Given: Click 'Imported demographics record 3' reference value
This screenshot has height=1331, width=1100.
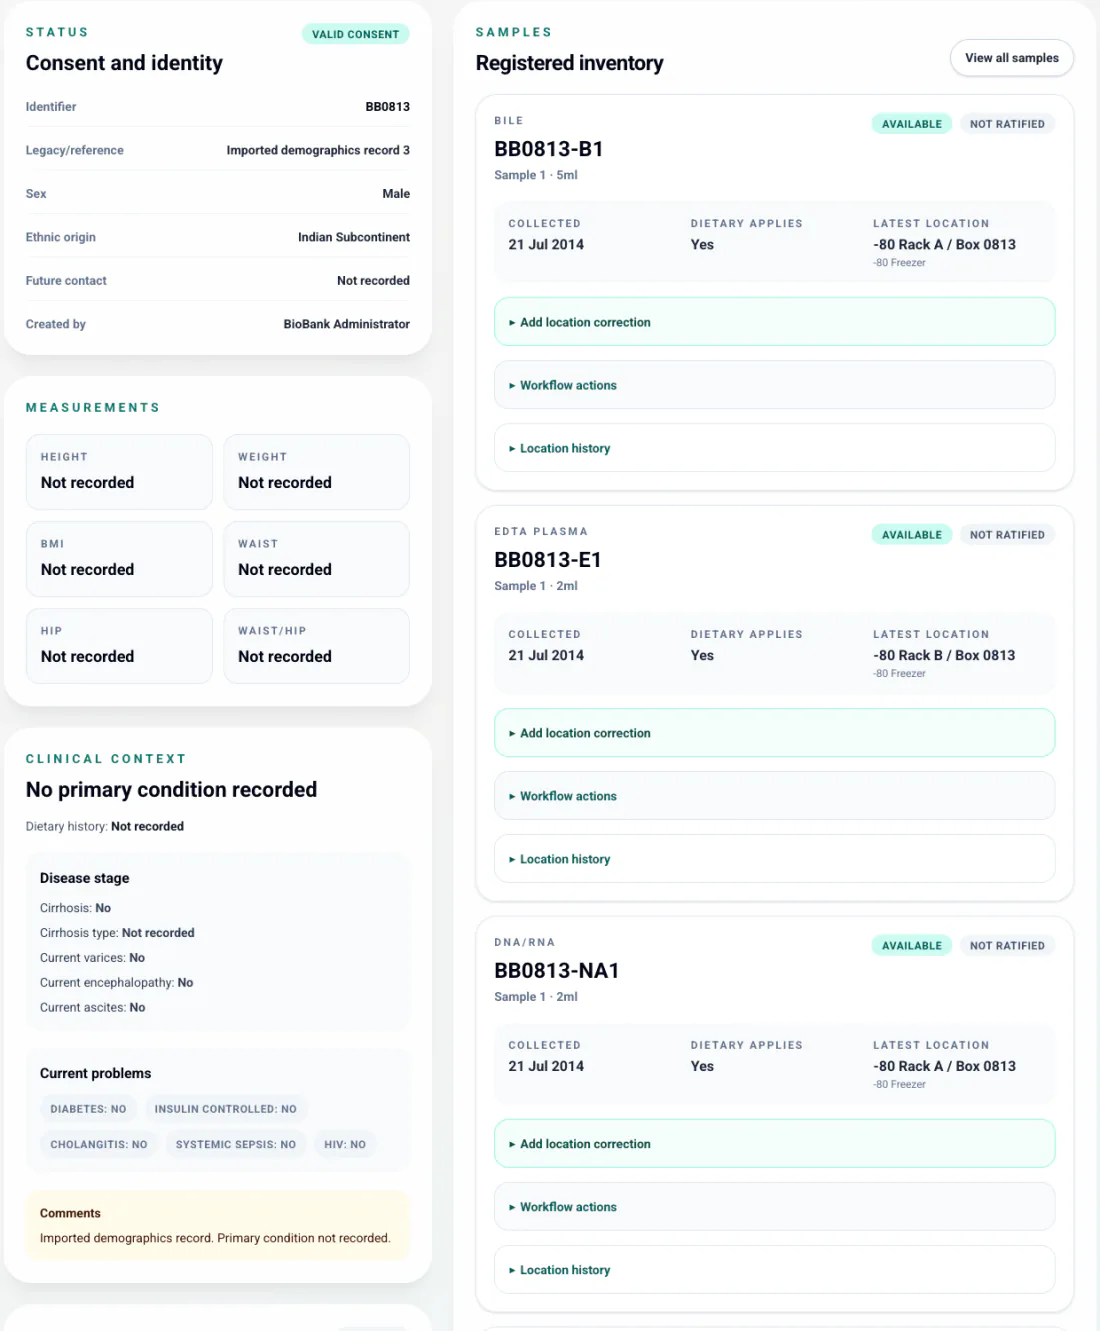Looking at the screenshot, I should (x=318, y=150).
